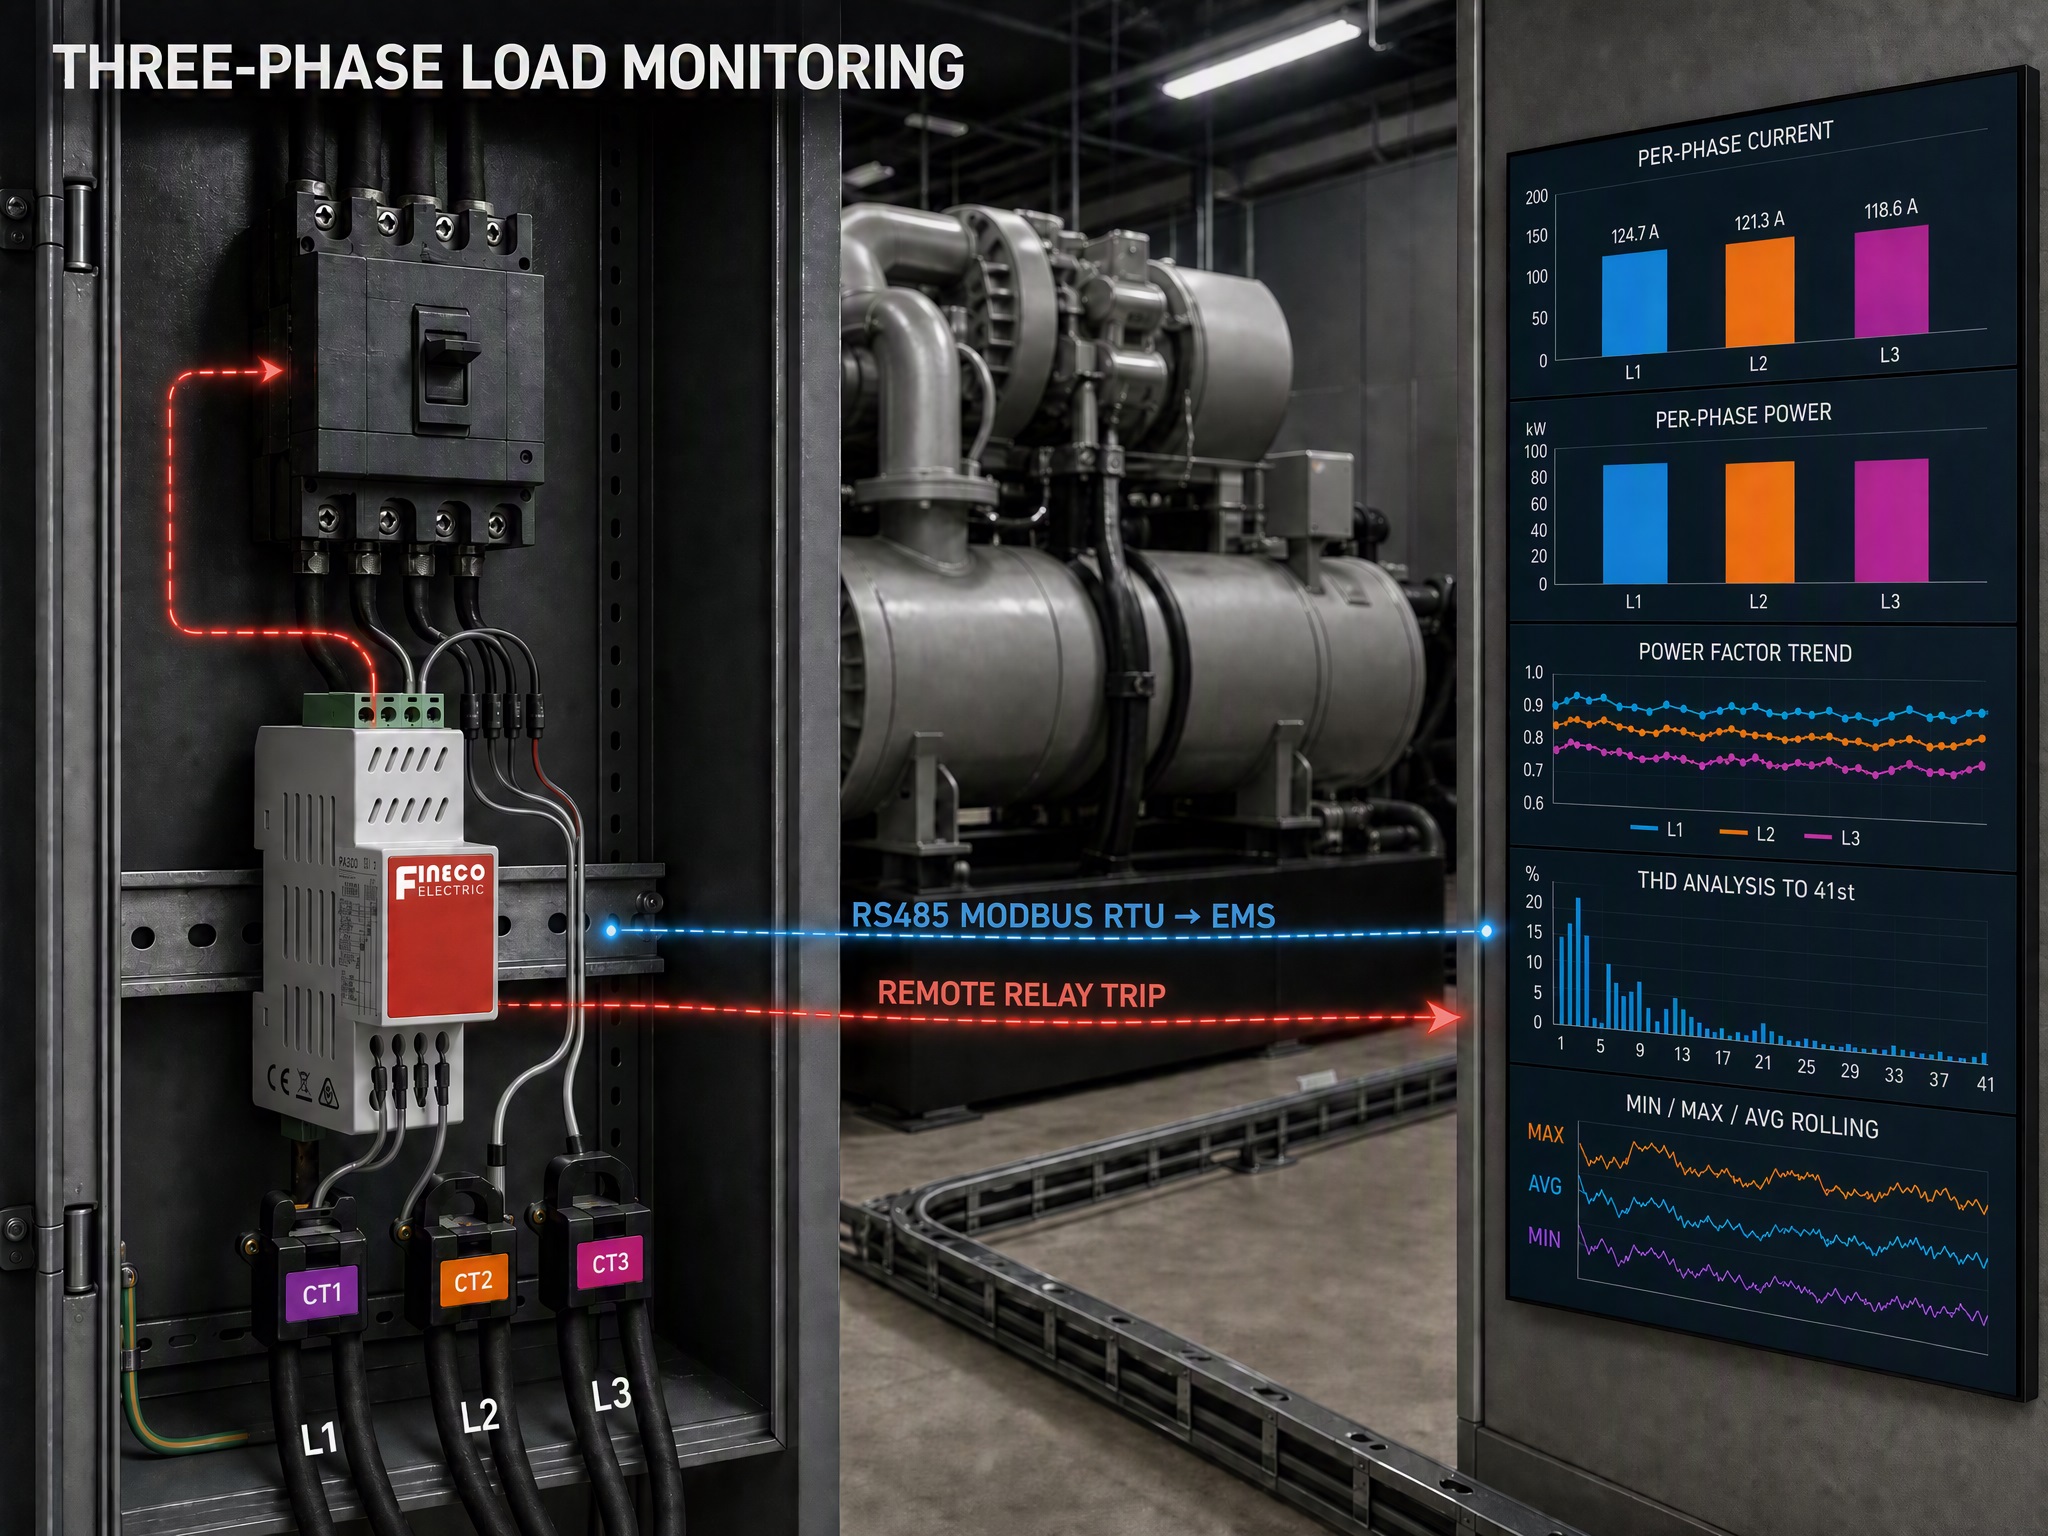Click the green terminal block atop the meter
The image size is (2048, 1536).
374,710
